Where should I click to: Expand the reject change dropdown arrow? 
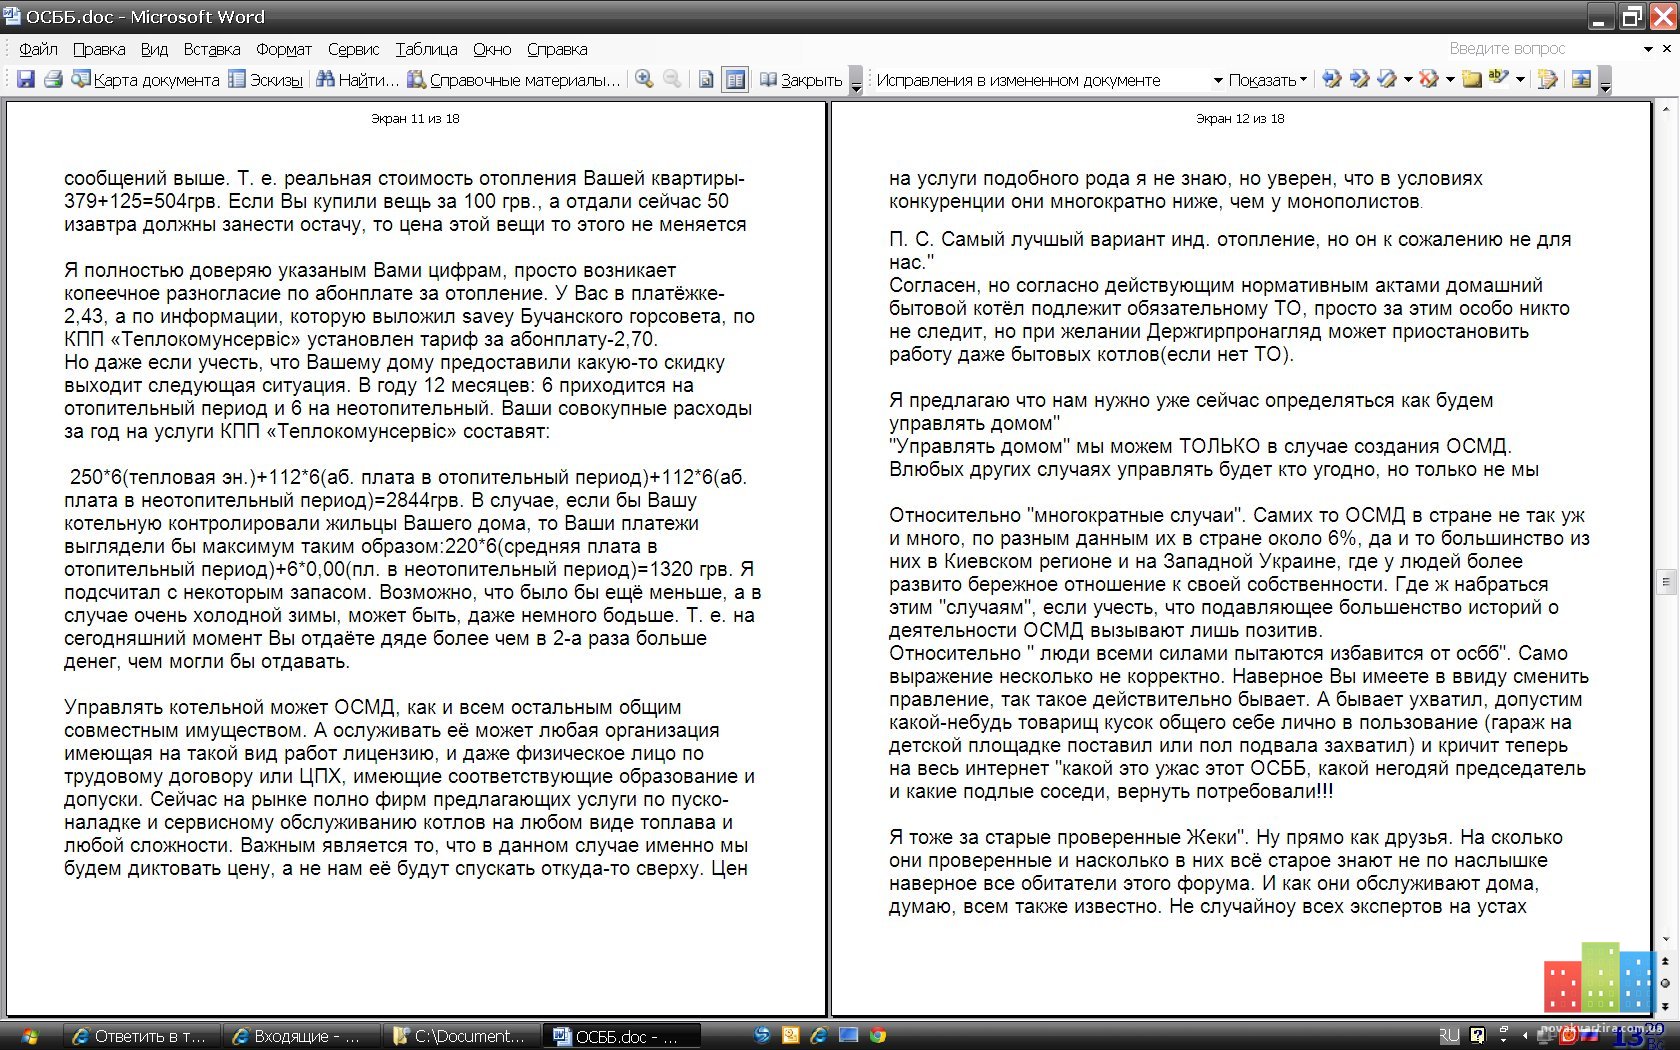point(1450,80)
